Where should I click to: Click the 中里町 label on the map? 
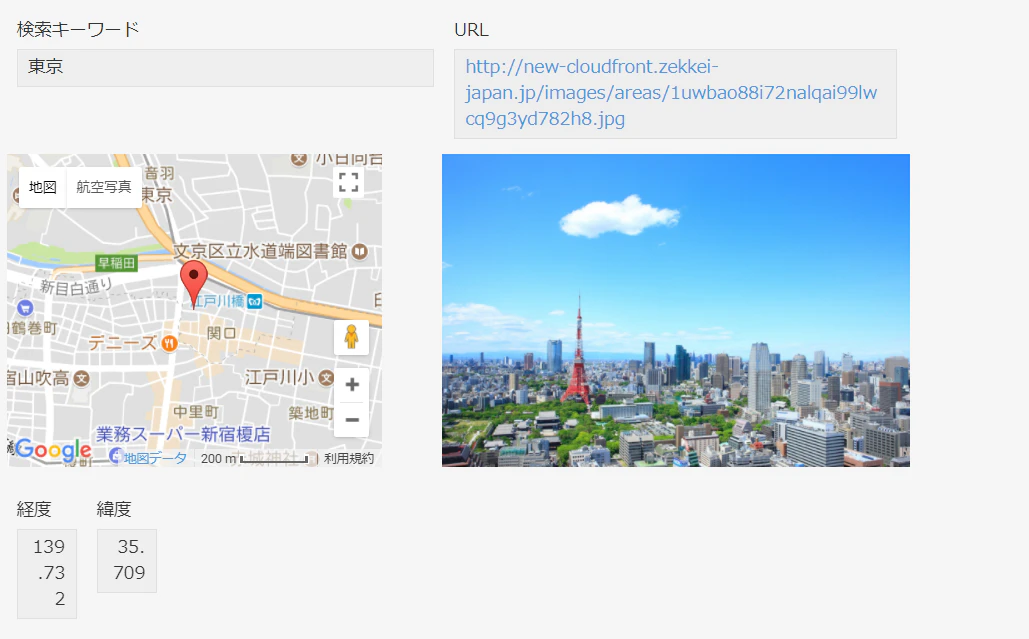pyautogui.click(x=196, y=412)
